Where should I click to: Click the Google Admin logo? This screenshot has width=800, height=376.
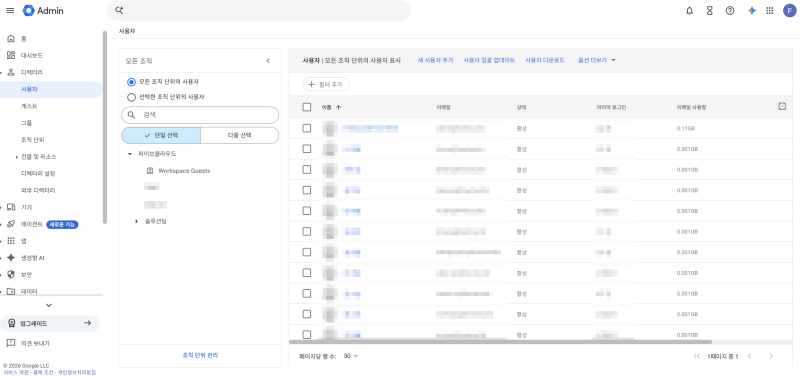43,11
